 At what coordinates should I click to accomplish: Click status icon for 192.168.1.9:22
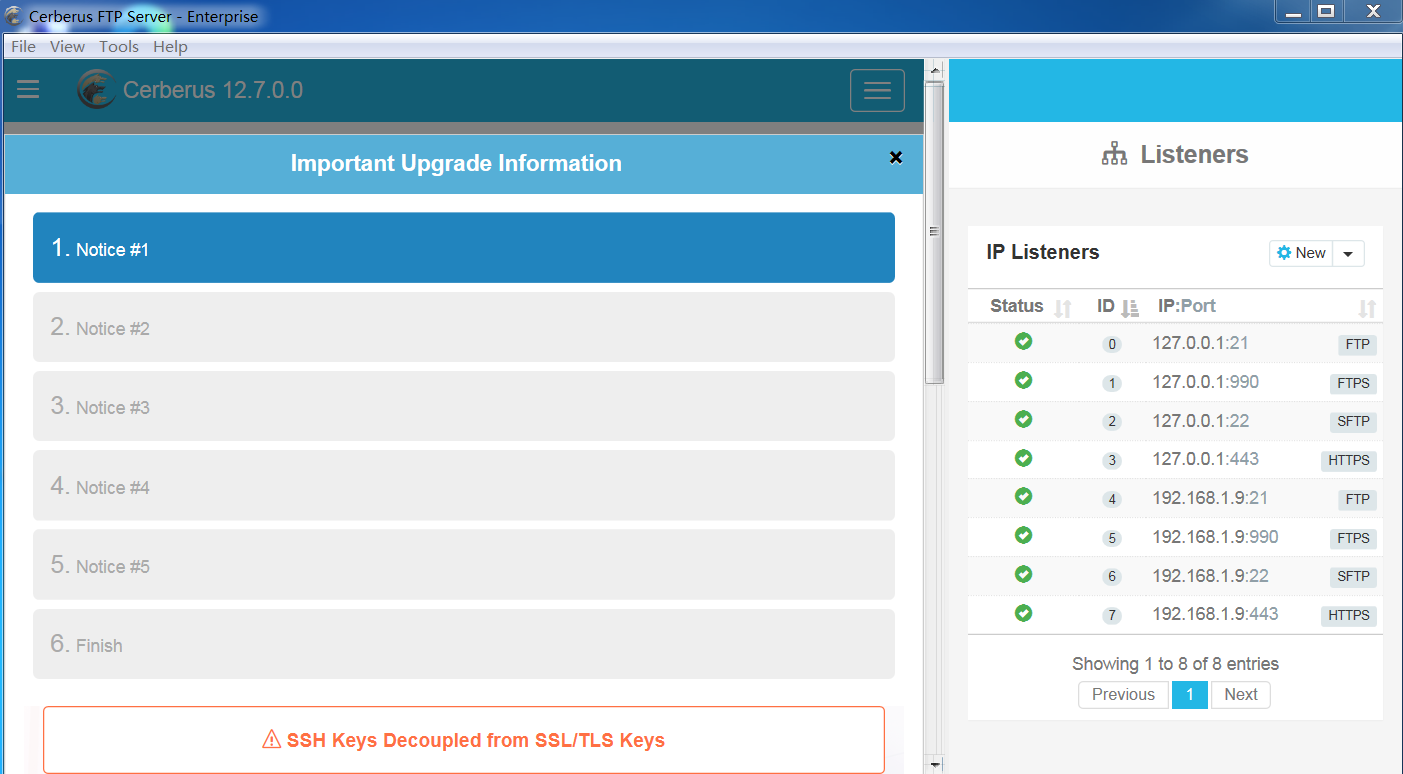pyautogui.click(x=1023, y=574)
